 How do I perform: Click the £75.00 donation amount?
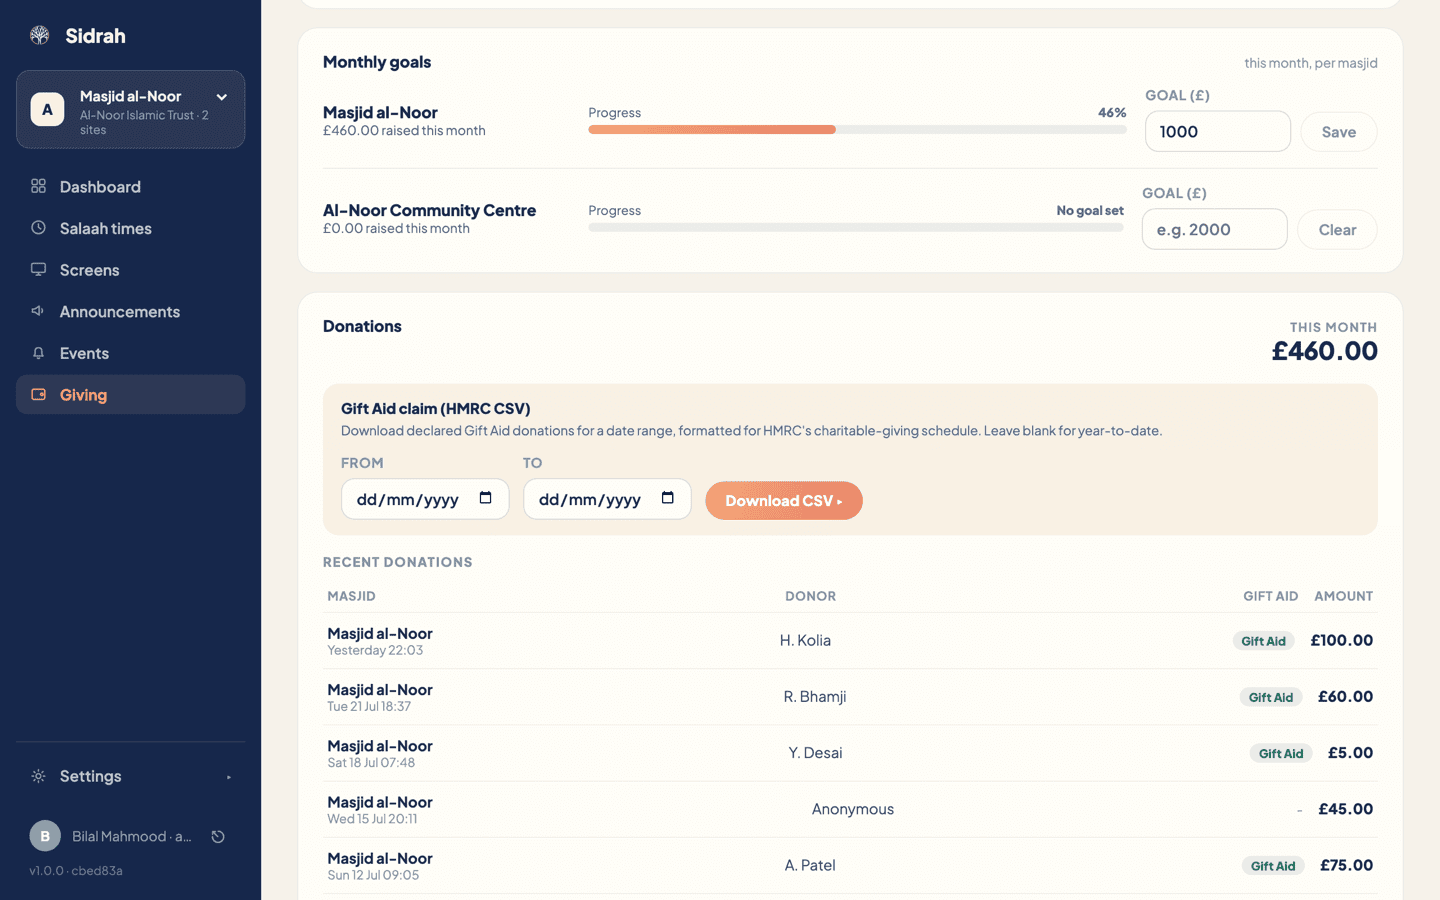(x=1346, y=865)
